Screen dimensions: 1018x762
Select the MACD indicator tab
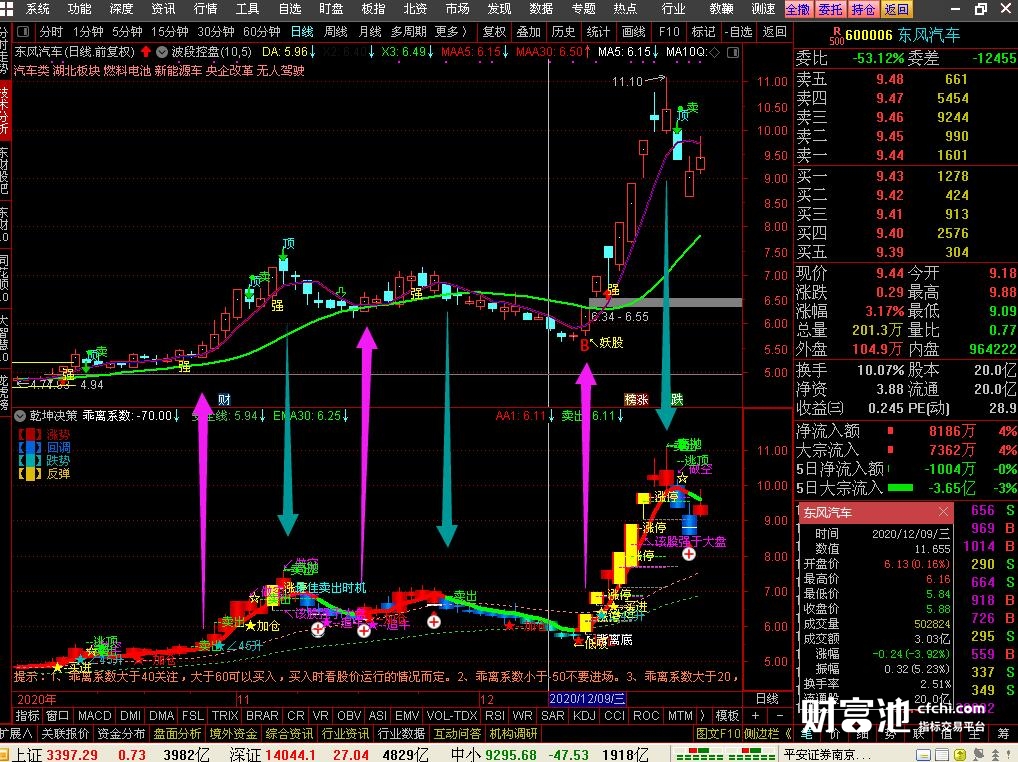click(95, 715)
